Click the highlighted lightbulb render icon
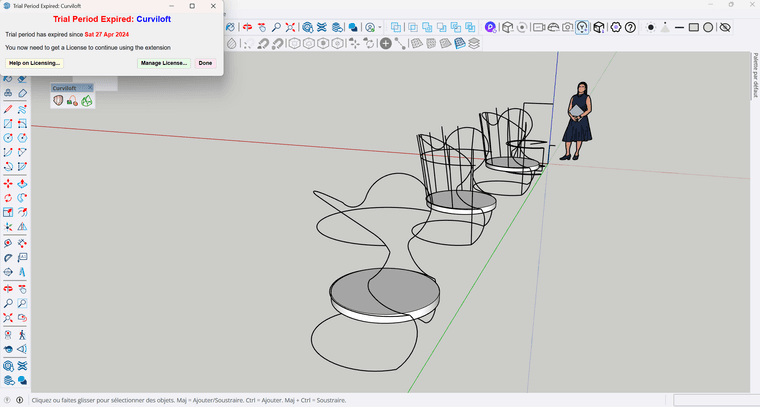This screenshot has width=760, height=407. [x=582, y=27]
